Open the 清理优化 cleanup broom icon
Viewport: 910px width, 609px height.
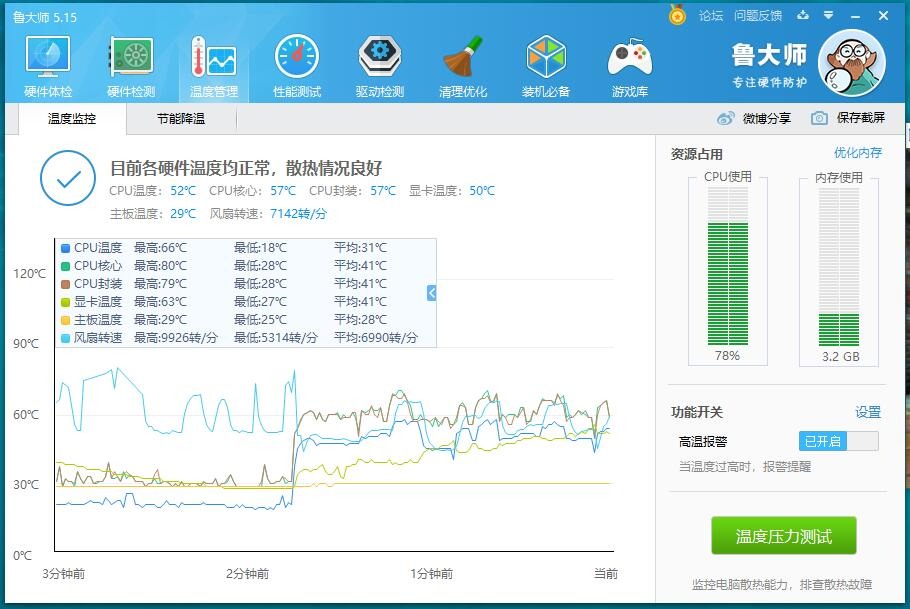463,57
